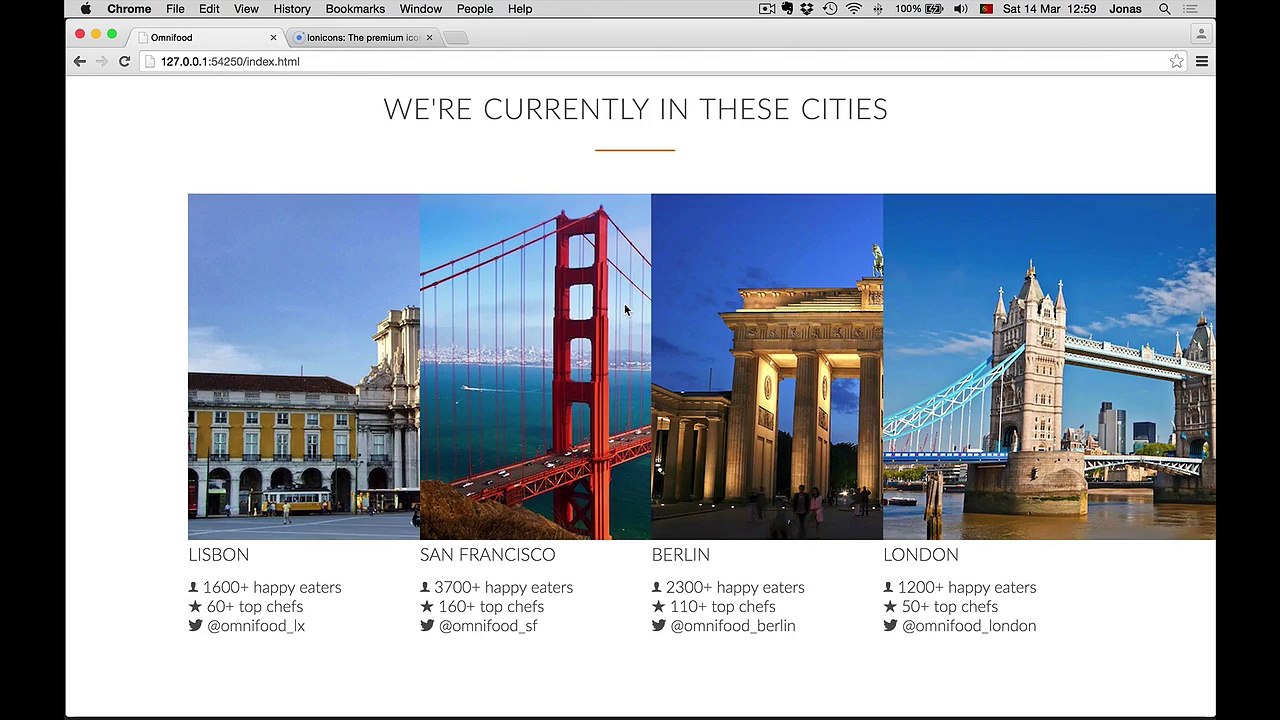Screen dimensions: 1280x720
Task: Open the Wi-Fi status menu
Action: point(854,9)
